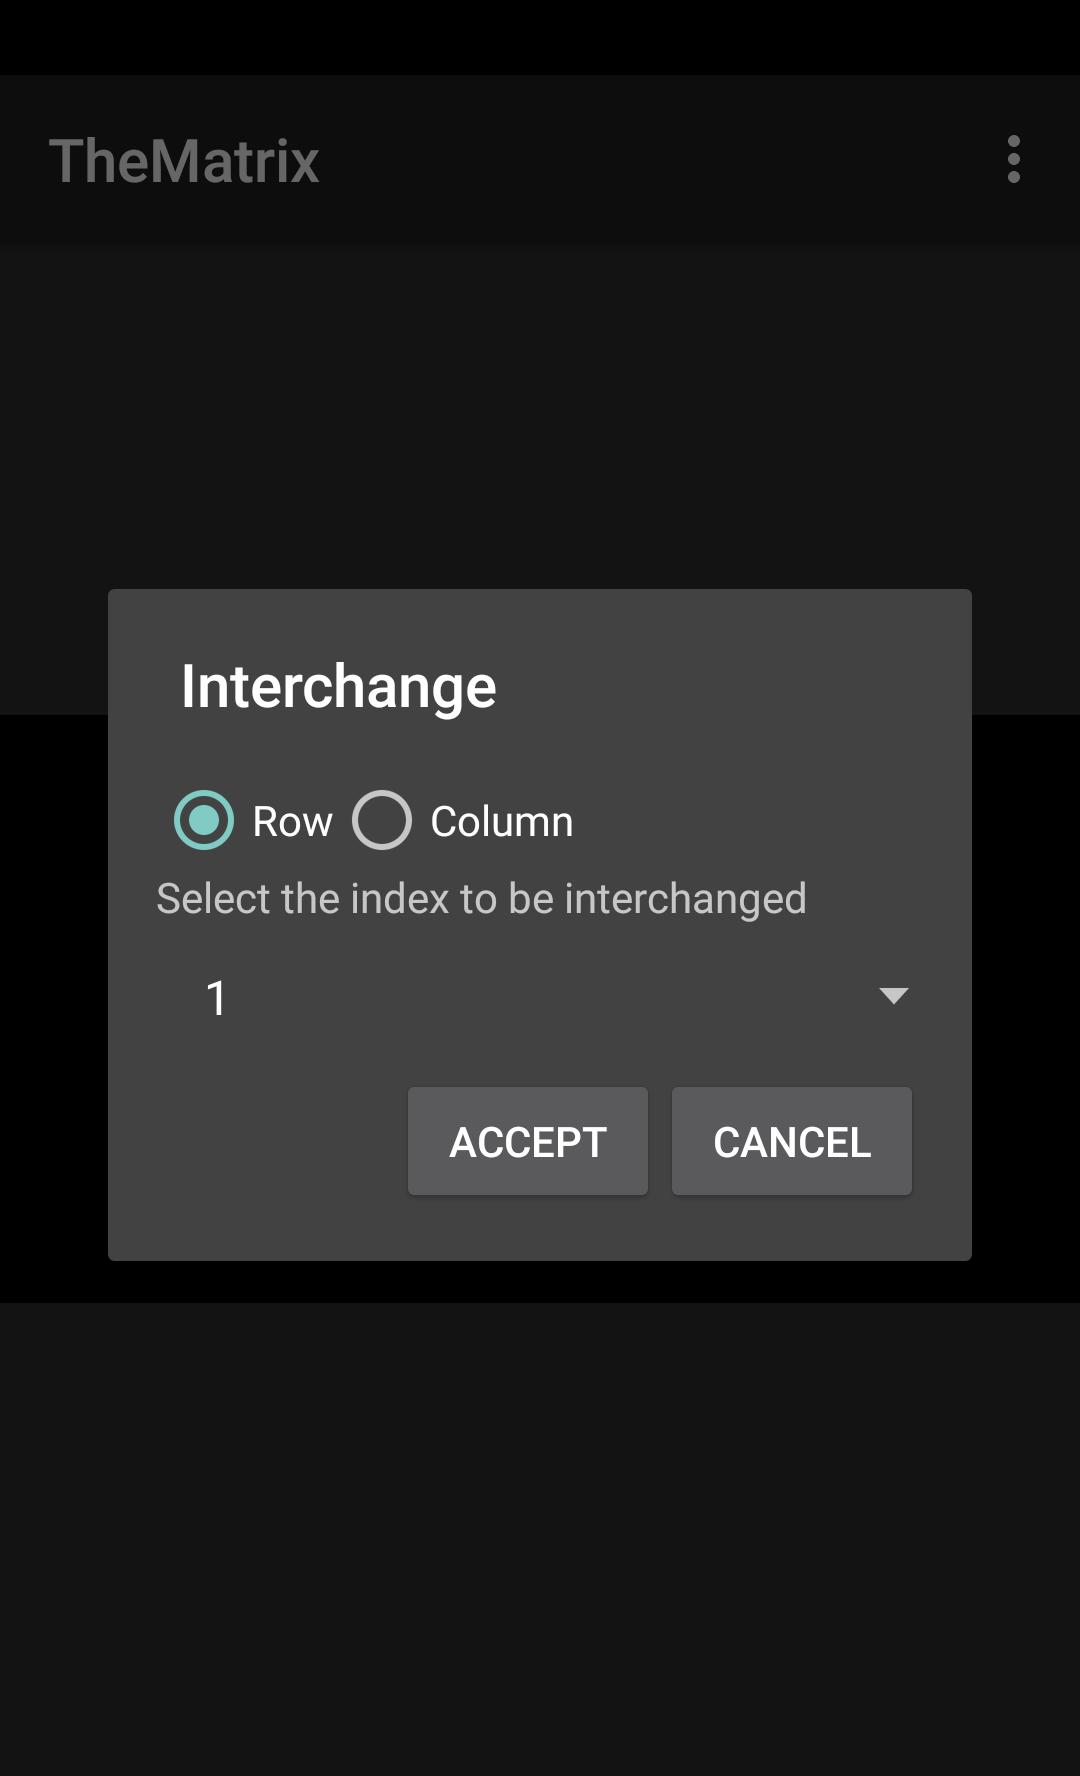1080x1776 pixels.
Task: Tap the blank spinner area between 1 and the arrow
Action: point(550,996)
